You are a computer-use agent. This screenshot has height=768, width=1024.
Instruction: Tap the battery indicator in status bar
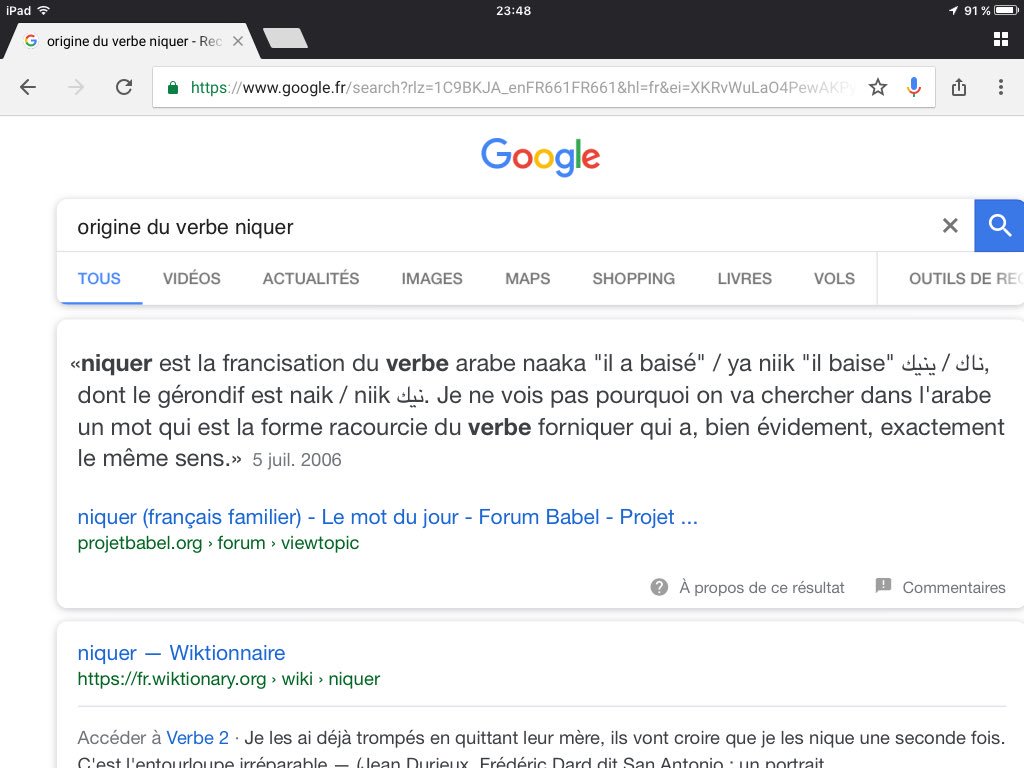1006,10
